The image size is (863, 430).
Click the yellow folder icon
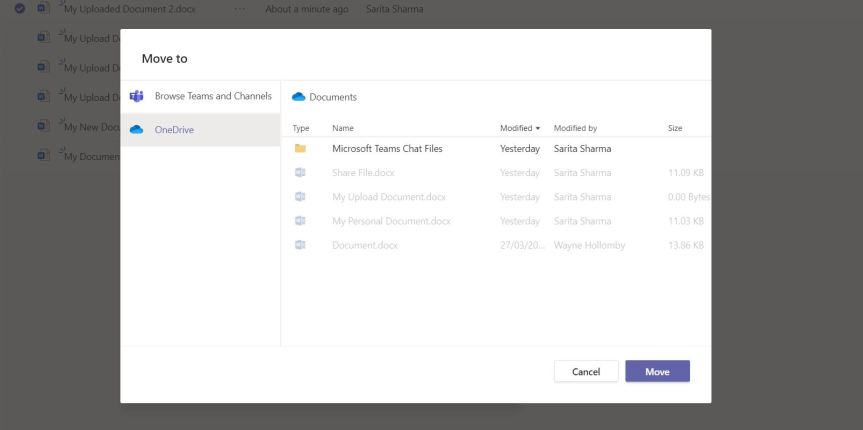pos(299,148)
